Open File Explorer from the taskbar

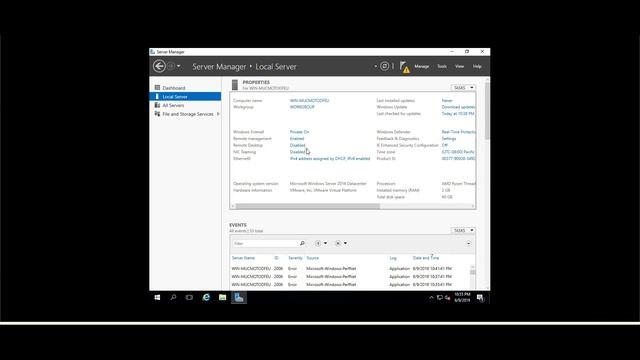coord(222,298)
